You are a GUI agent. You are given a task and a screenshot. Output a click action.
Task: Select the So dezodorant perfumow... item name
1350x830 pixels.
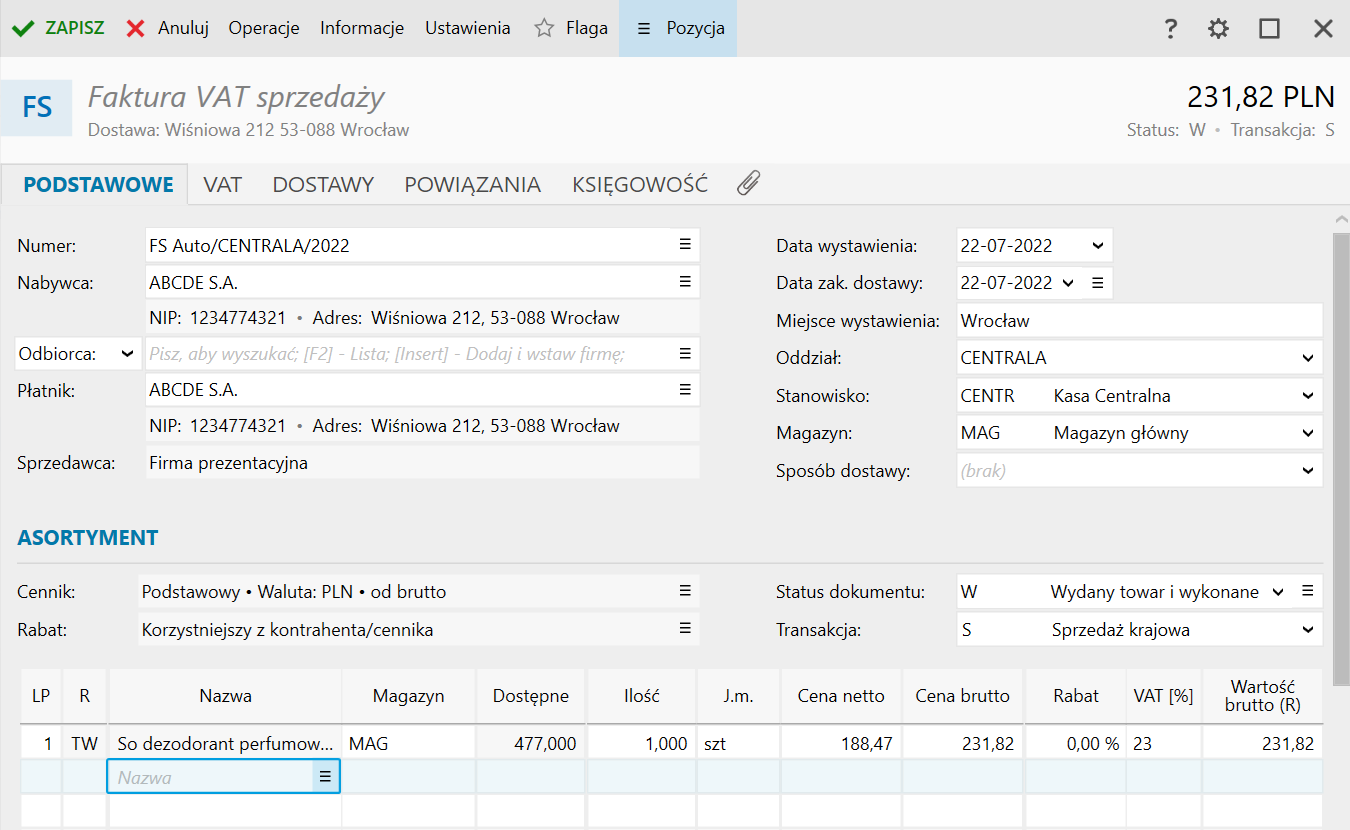click(224, 743)
